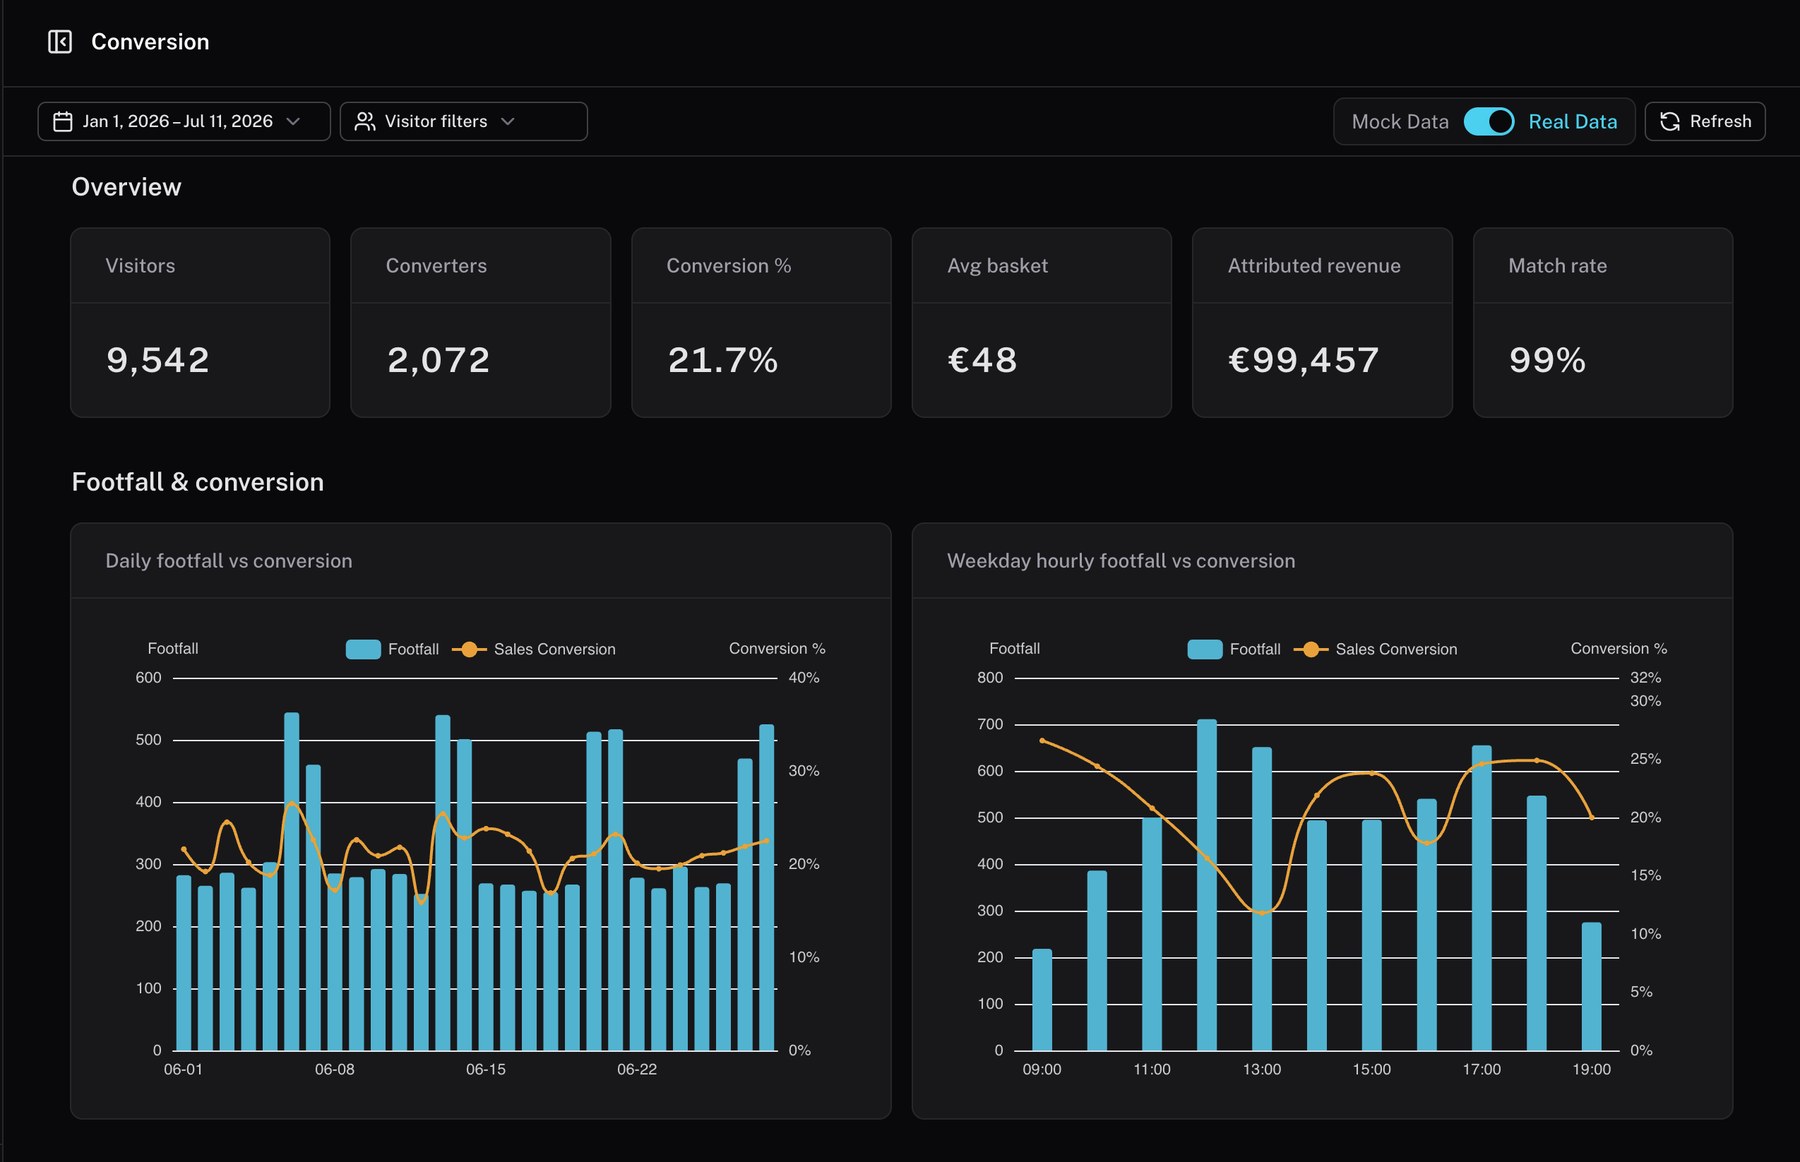This screenshot has height=1162, width=1800.
Task: Toggle Footfall legend swatch in daily chart
Action: [x=363, y=649]
